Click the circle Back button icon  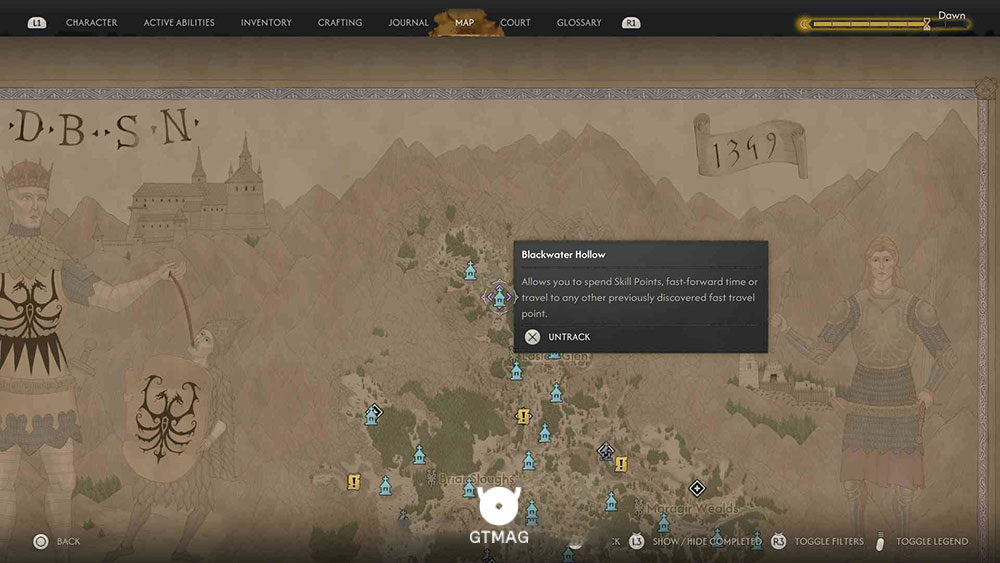(x=41, y=541)
